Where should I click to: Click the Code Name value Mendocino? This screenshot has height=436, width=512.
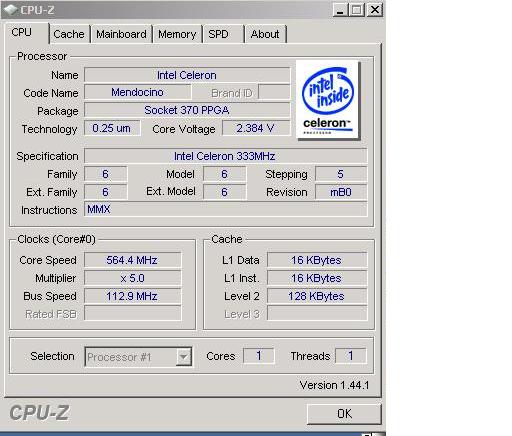(138, 92)
